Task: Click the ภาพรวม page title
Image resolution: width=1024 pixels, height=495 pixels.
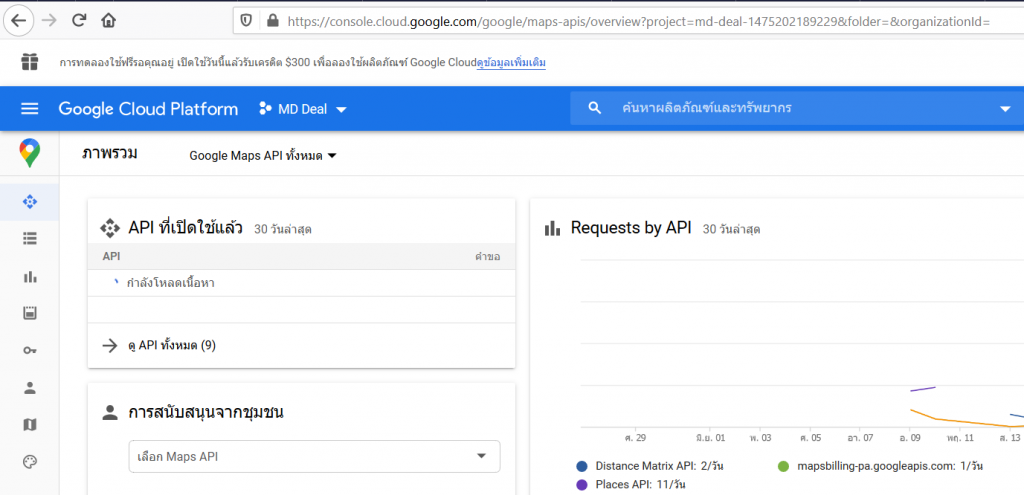Action: tap(110, 154)
